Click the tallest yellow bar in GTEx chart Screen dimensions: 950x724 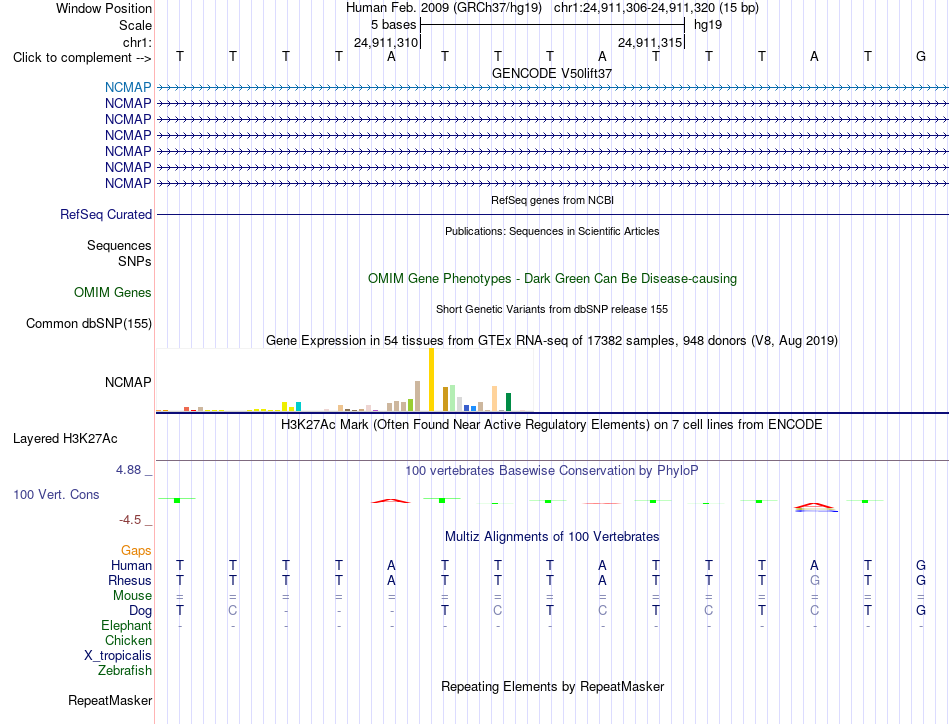click(x=431, y=380)
